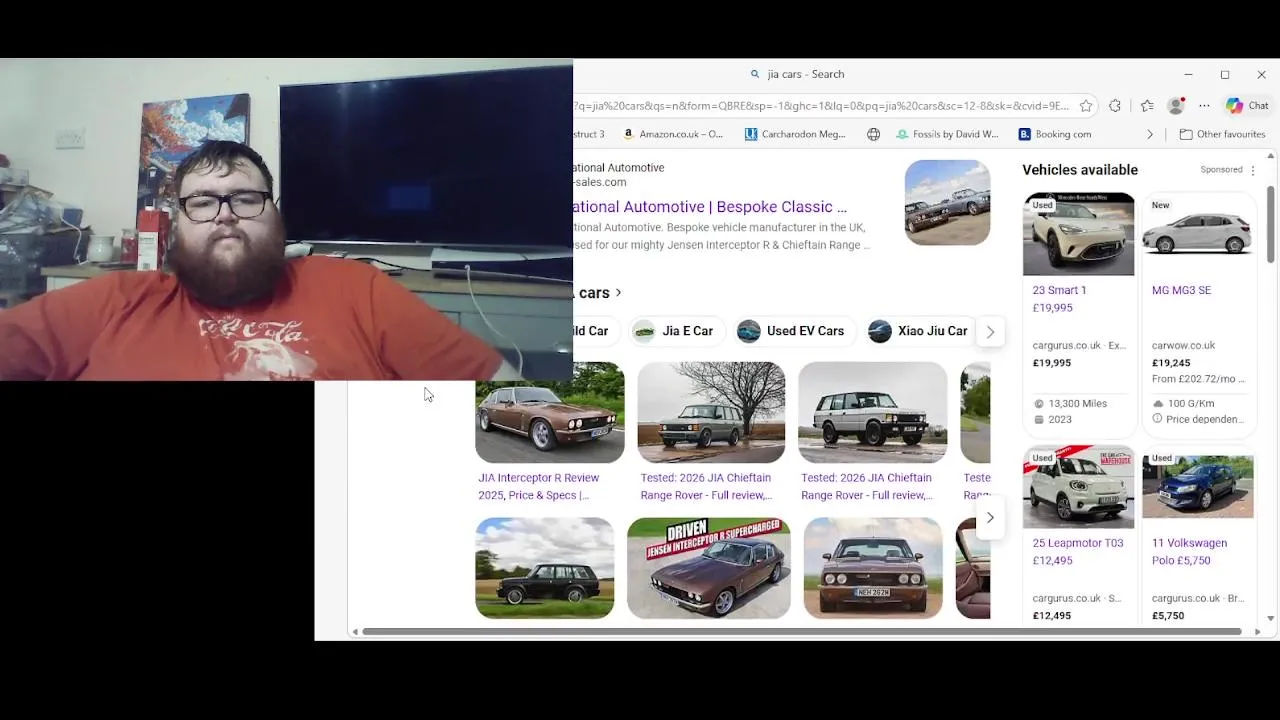Open the browser profile avatar
Screen dimensions: 1280x720
[x=1176, y=106]
